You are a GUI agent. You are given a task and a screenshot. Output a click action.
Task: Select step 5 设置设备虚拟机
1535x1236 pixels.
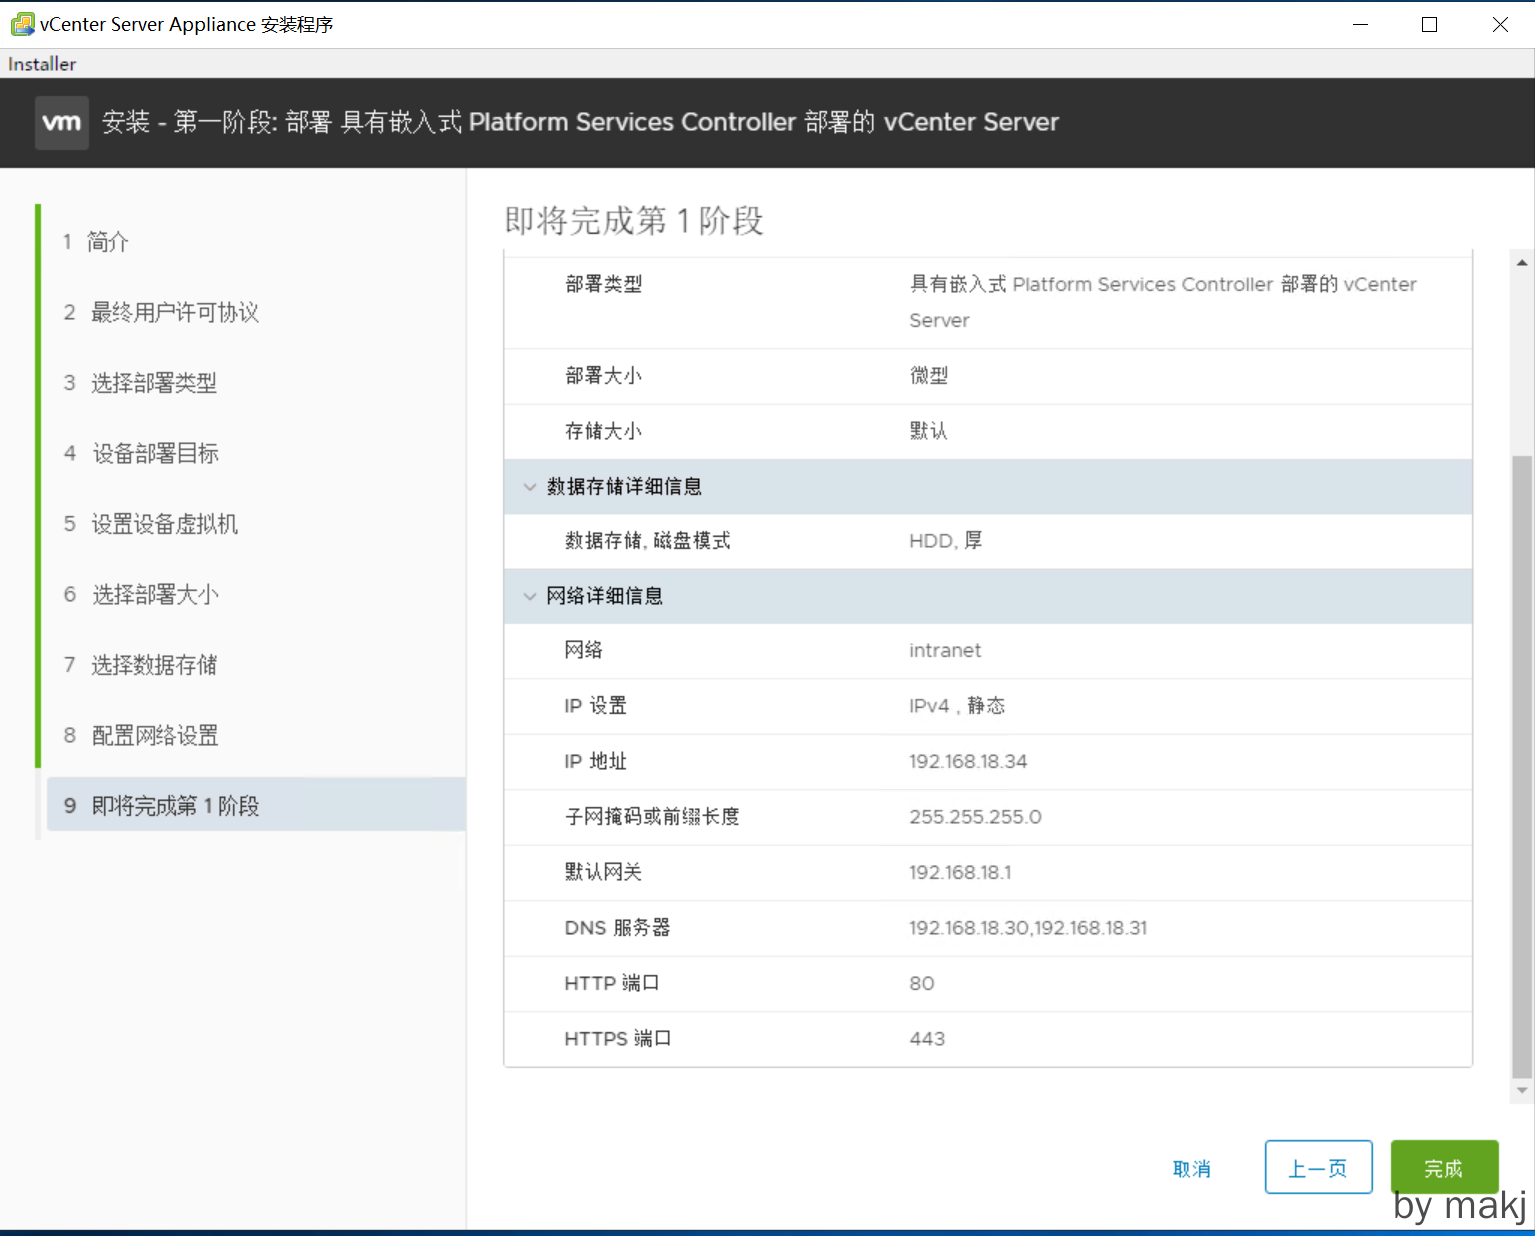pos(164,524)
